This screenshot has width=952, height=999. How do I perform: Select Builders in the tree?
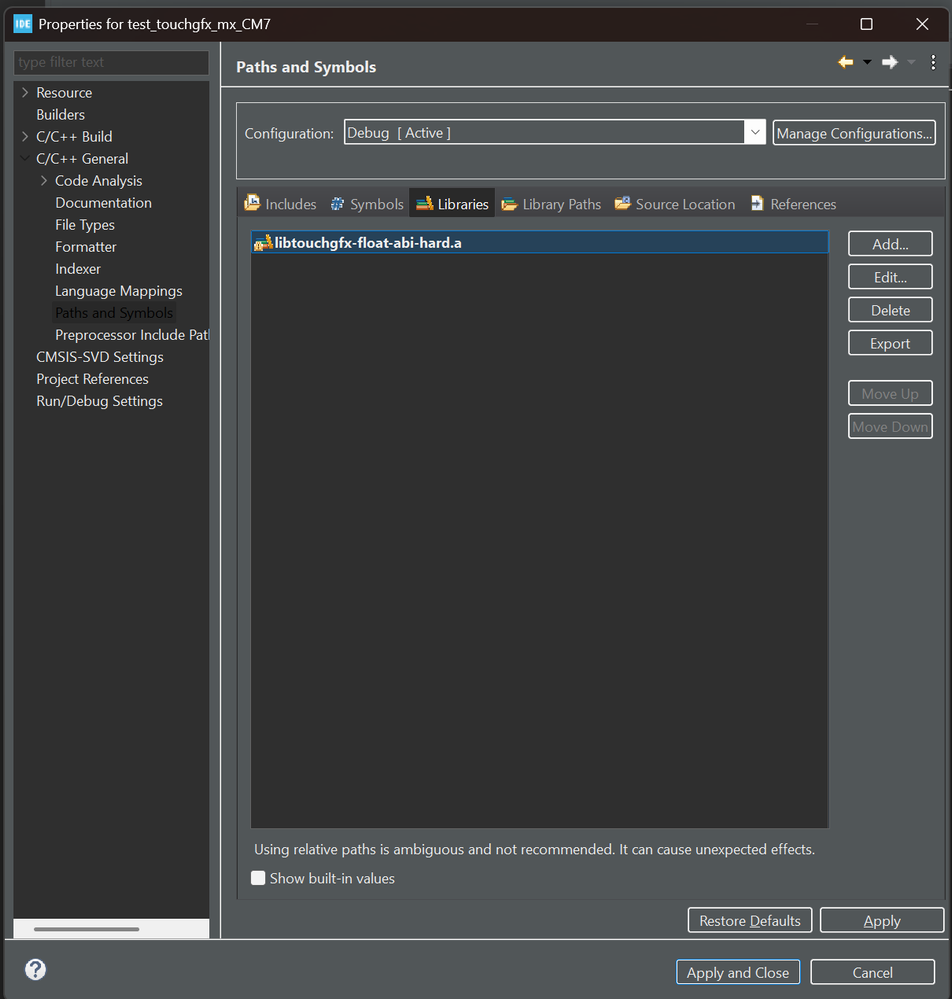click(x=61, y=115)
